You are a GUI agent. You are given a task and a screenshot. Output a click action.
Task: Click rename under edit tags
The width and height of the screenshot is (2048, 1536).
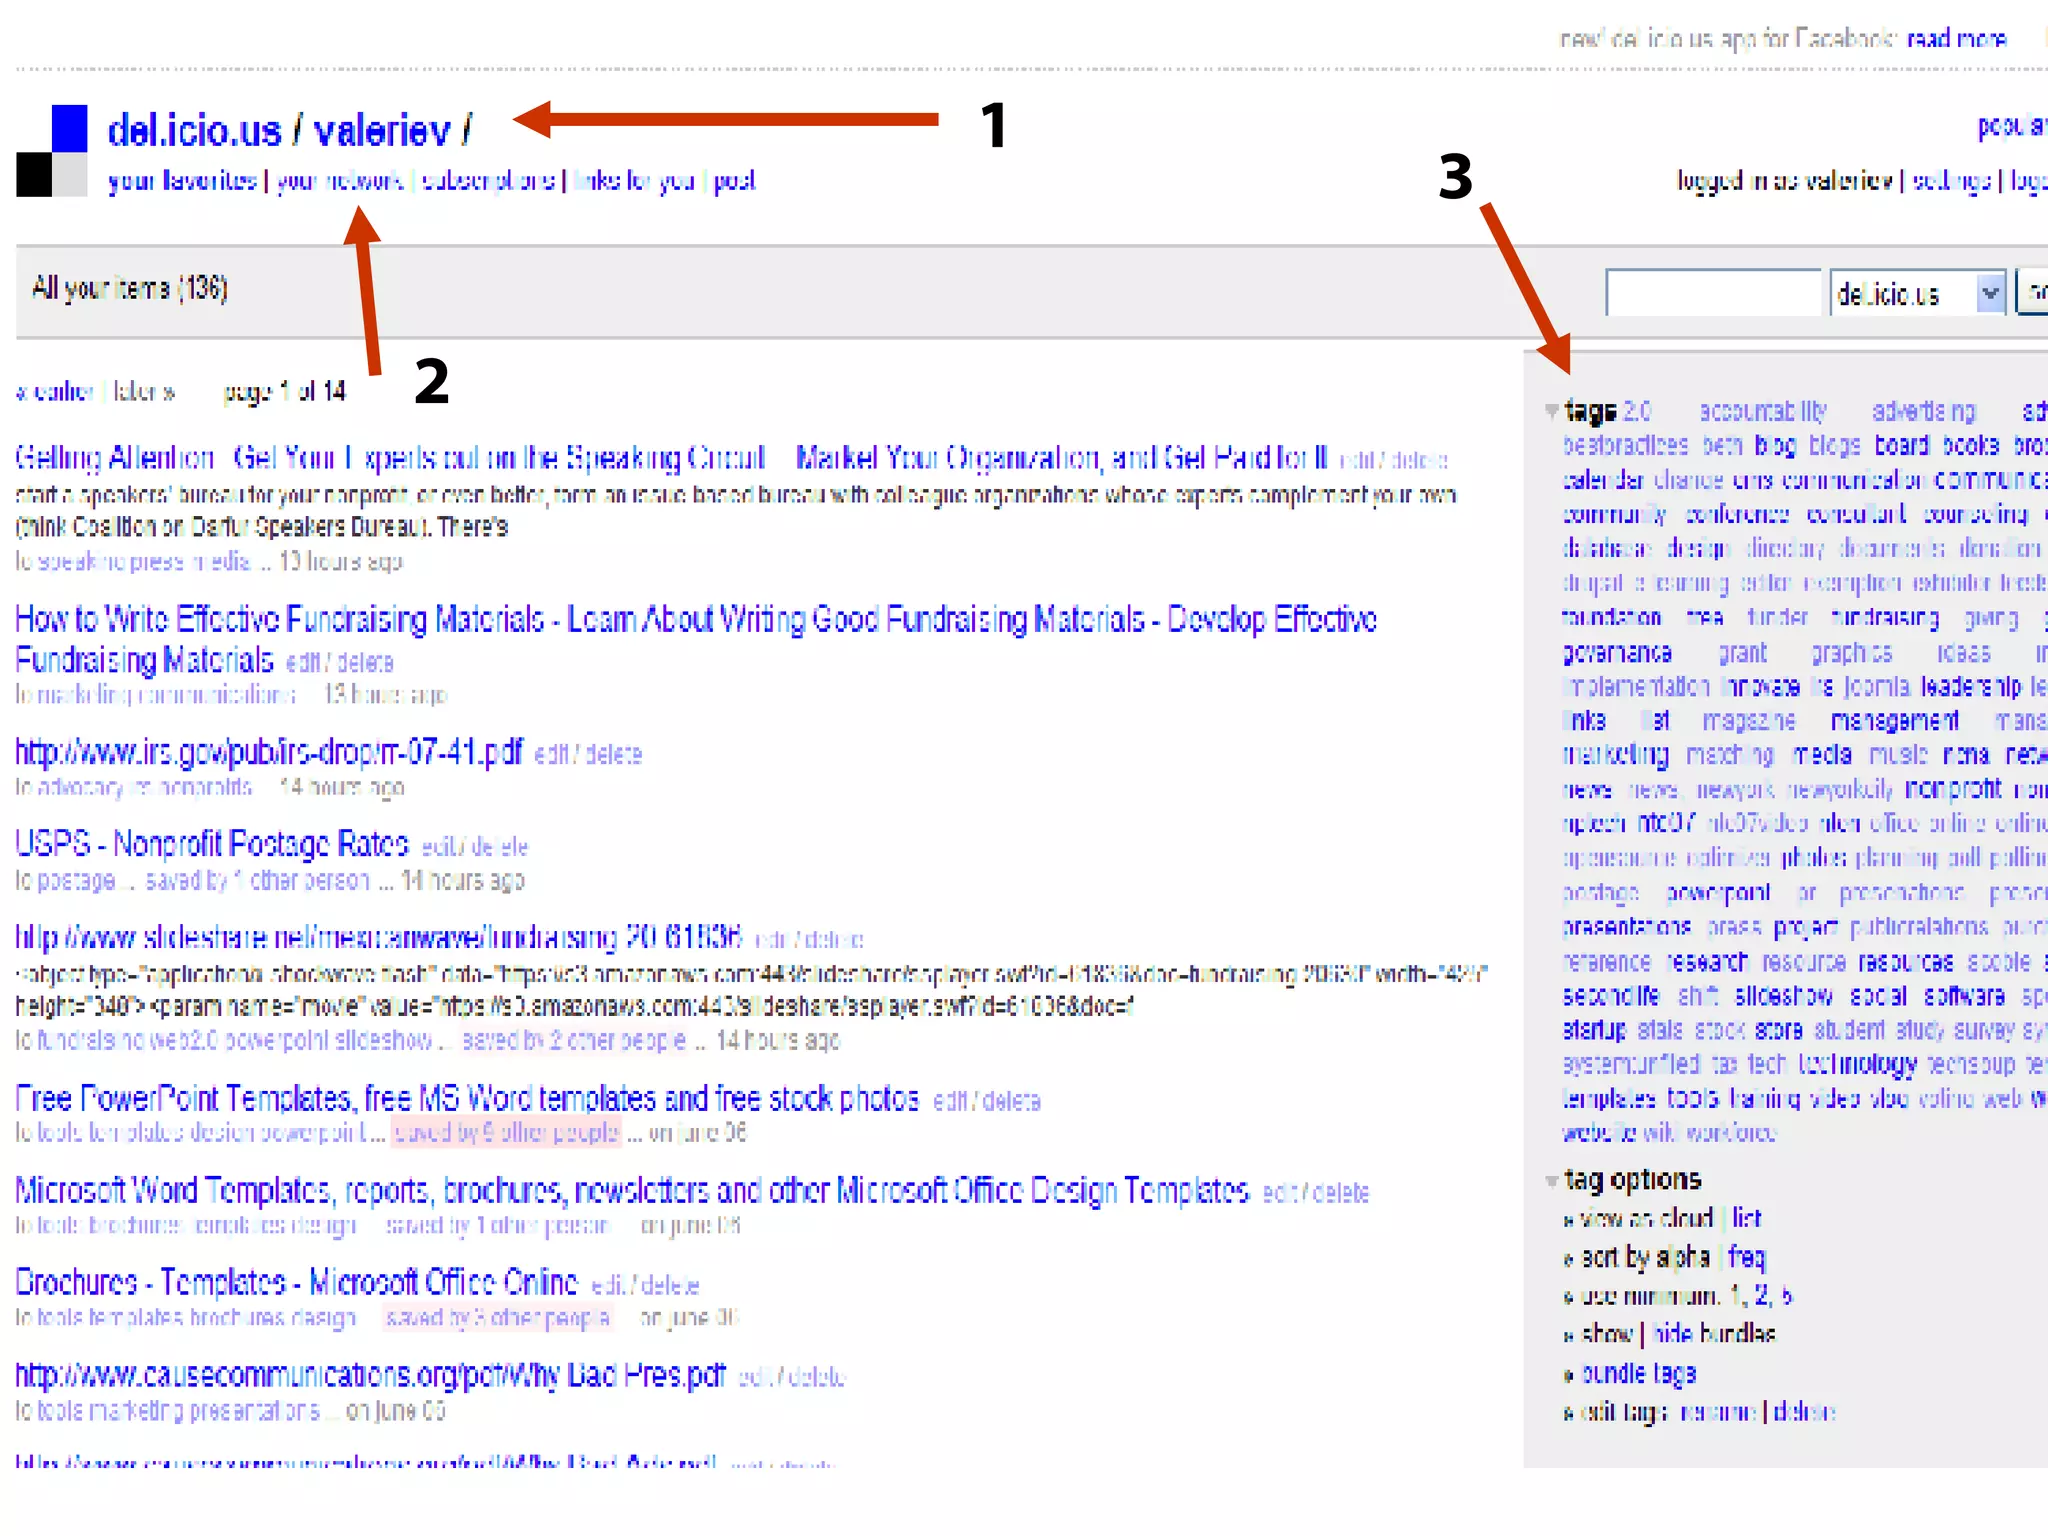[x=1718, y=1413]
